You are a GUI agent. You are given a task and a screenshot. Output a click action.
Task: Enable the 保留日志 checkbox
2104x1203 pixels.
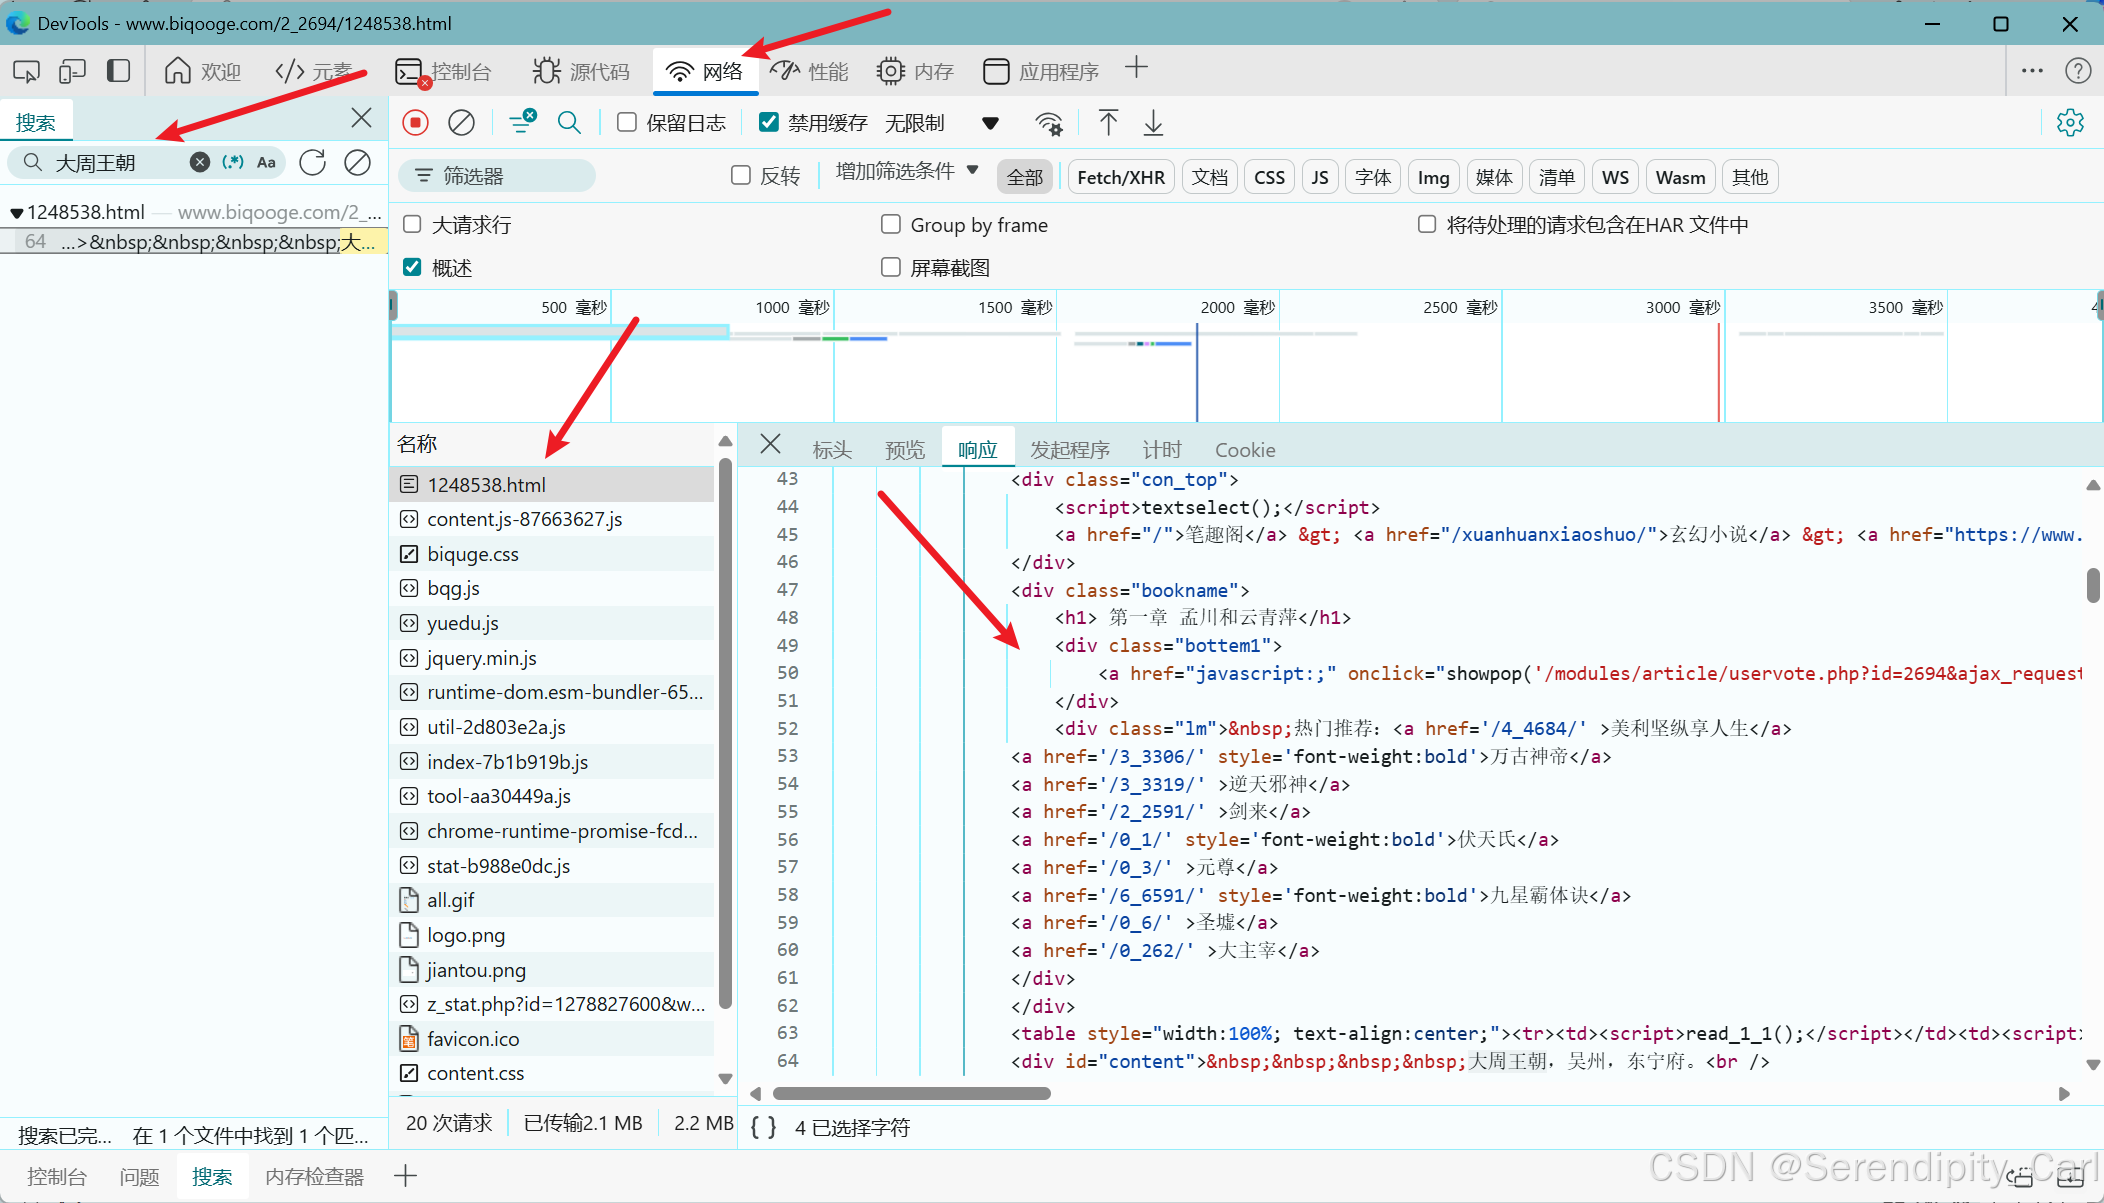(627, 122)
